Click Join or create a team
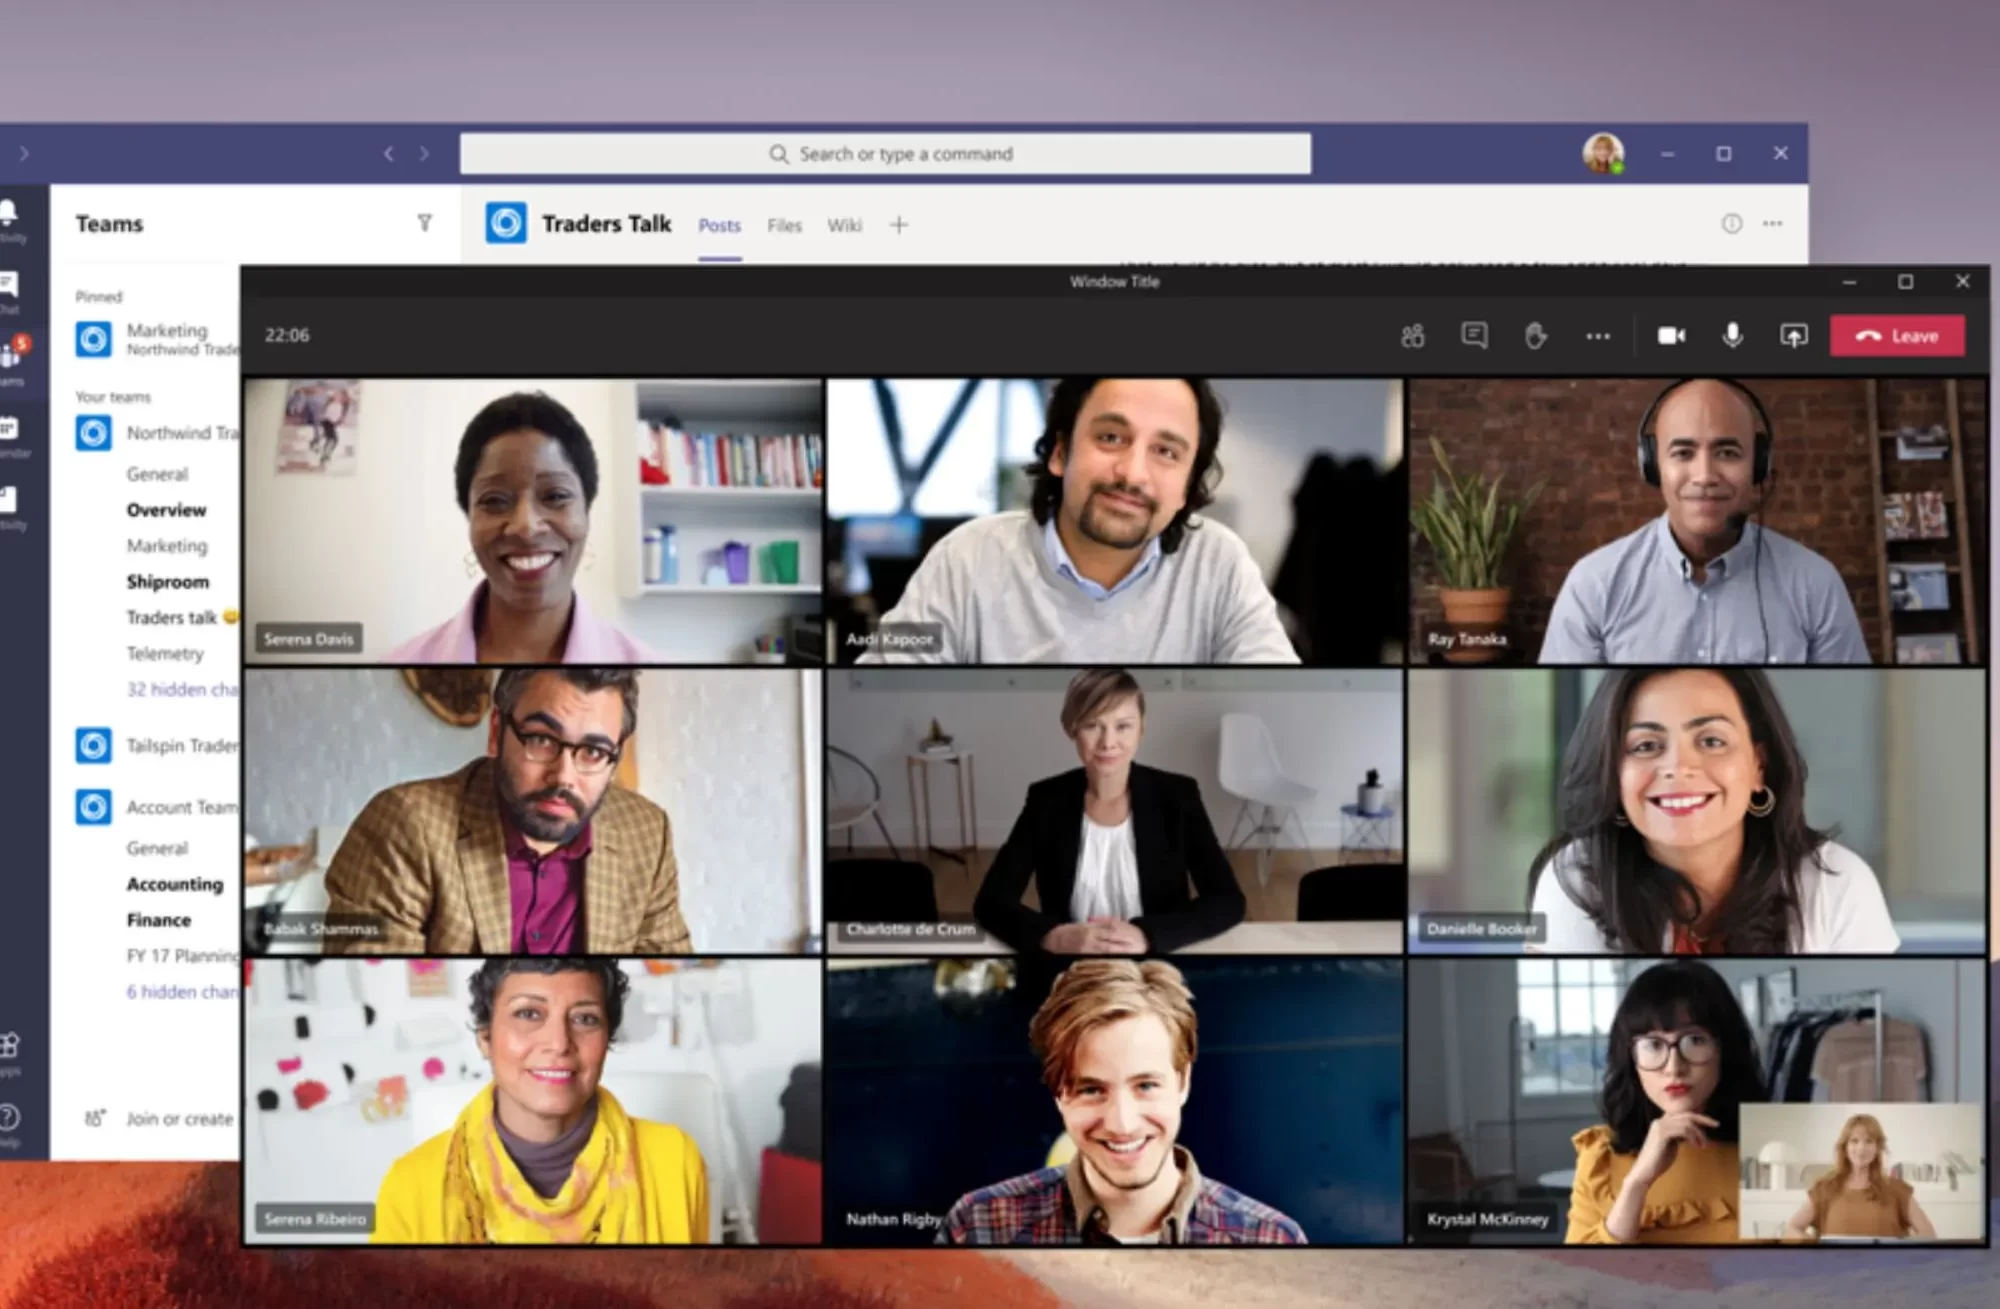Screen dimensions: 2000x1309 (x=160, y=1119)
